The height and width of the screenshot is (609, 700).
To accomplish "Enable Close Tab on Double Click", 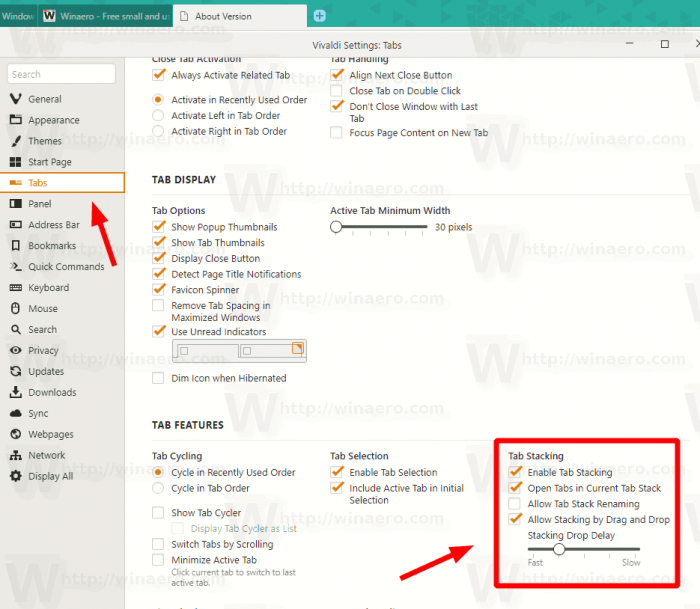I will [336, 91].
